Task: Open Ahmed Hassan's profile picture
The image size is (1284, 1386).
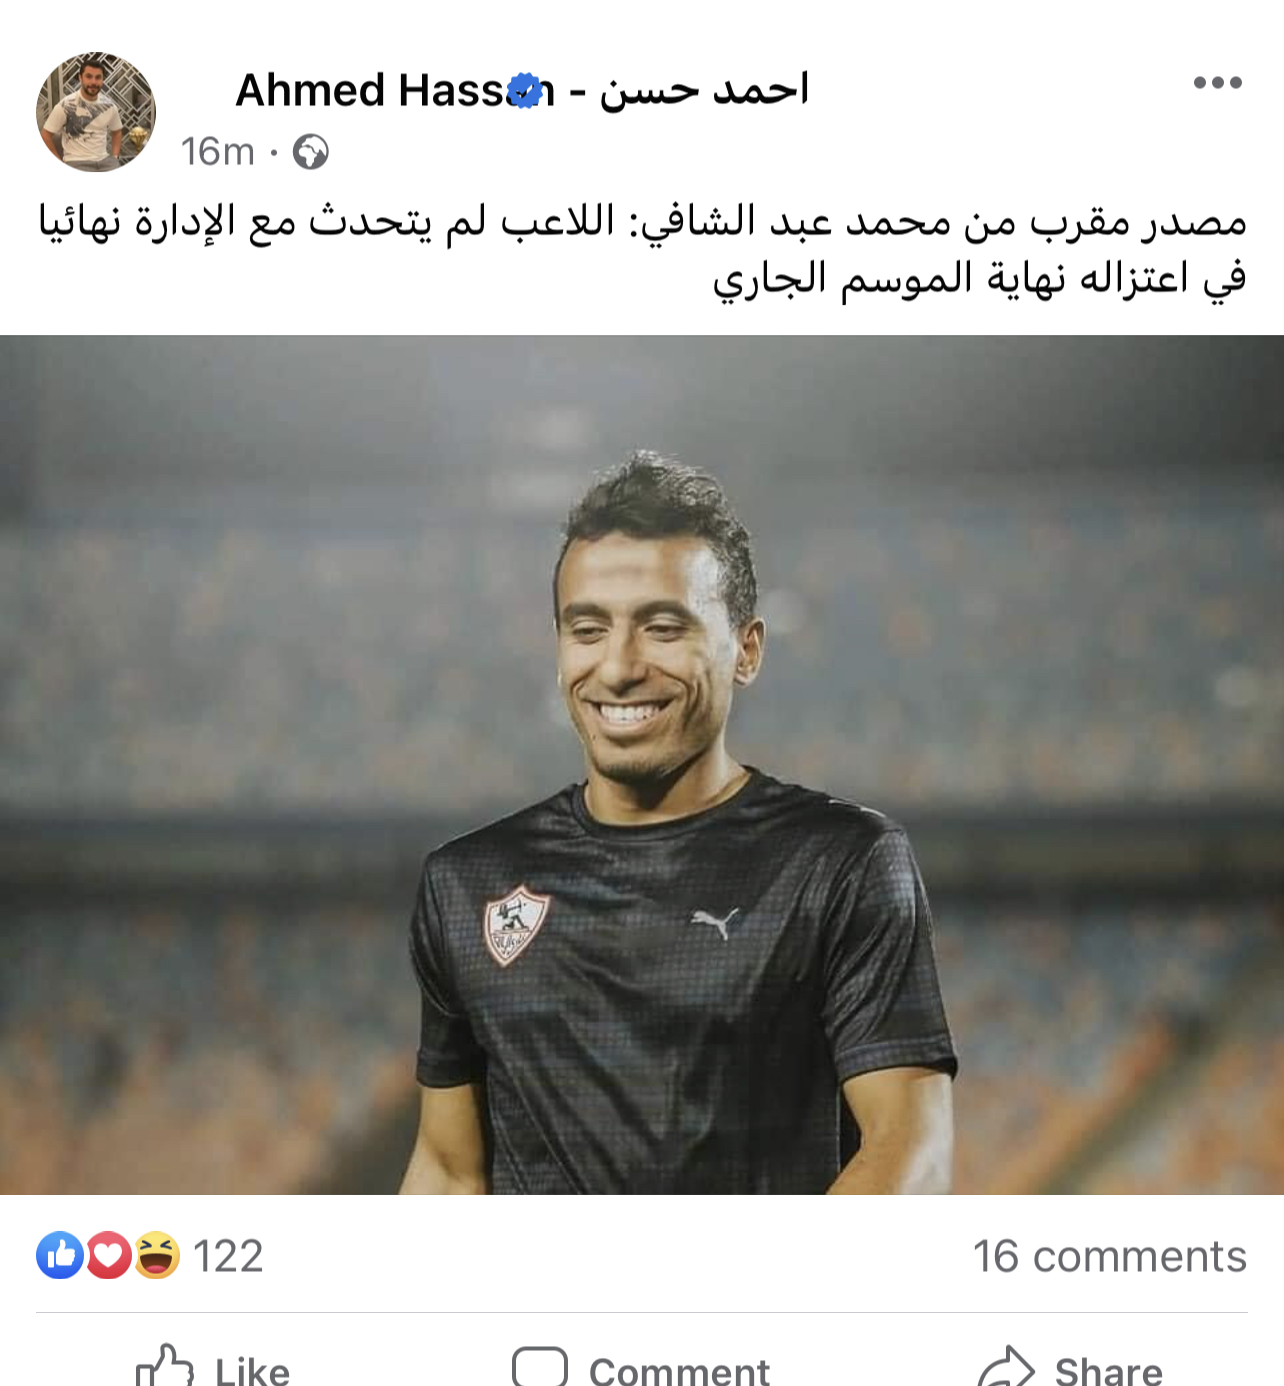Action: point(96,112)
